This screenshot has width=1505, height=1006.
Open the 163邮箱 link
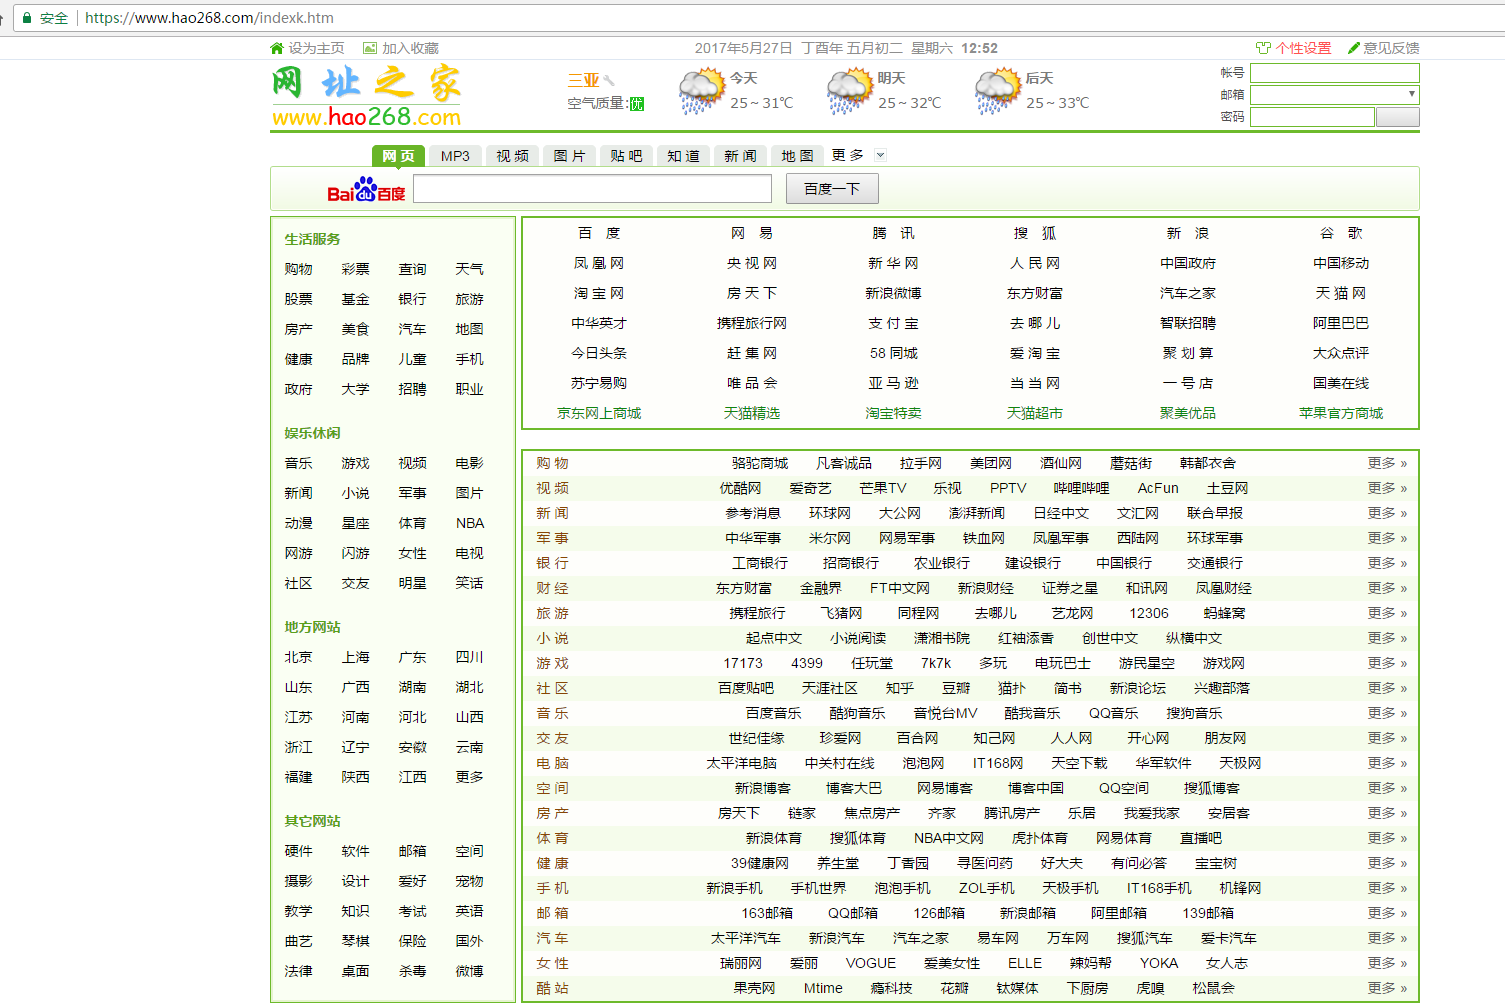tap(767, 913)
